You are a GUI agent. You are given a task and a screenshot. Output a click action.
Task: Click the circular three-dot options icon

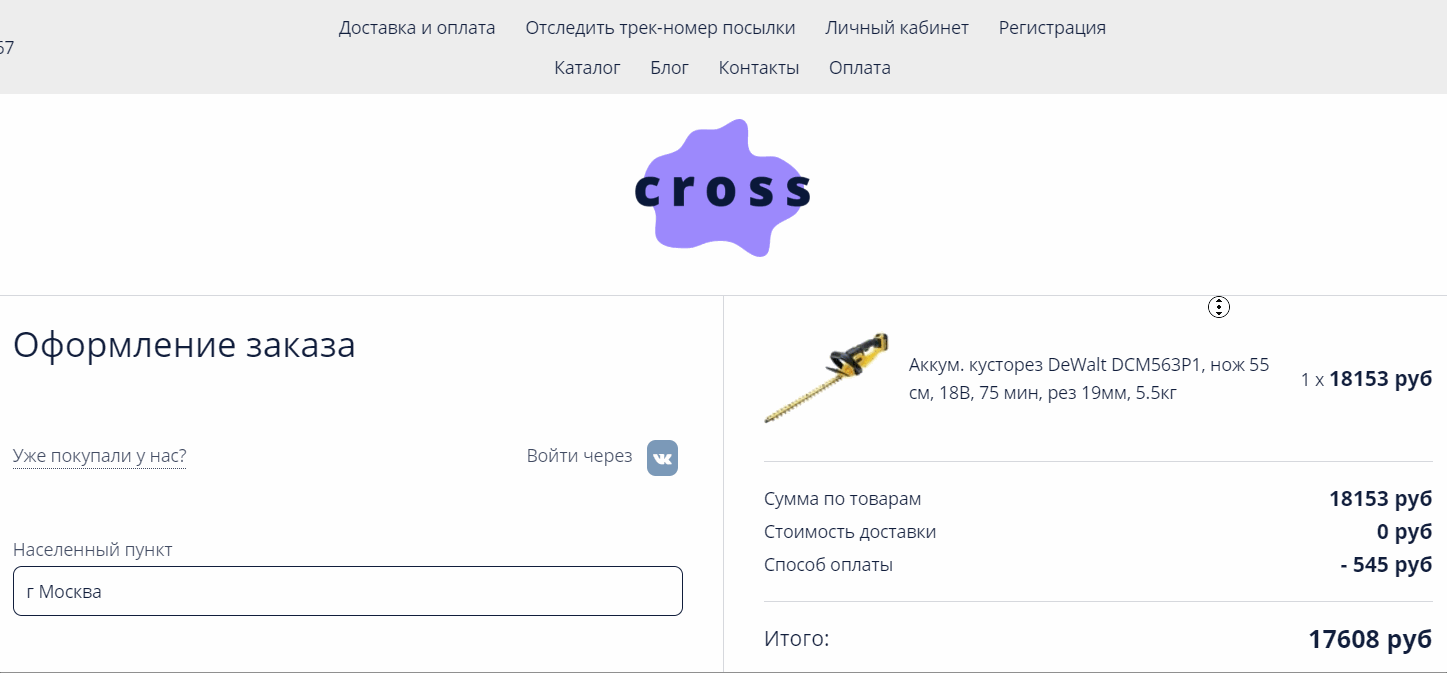[1218, 307]
